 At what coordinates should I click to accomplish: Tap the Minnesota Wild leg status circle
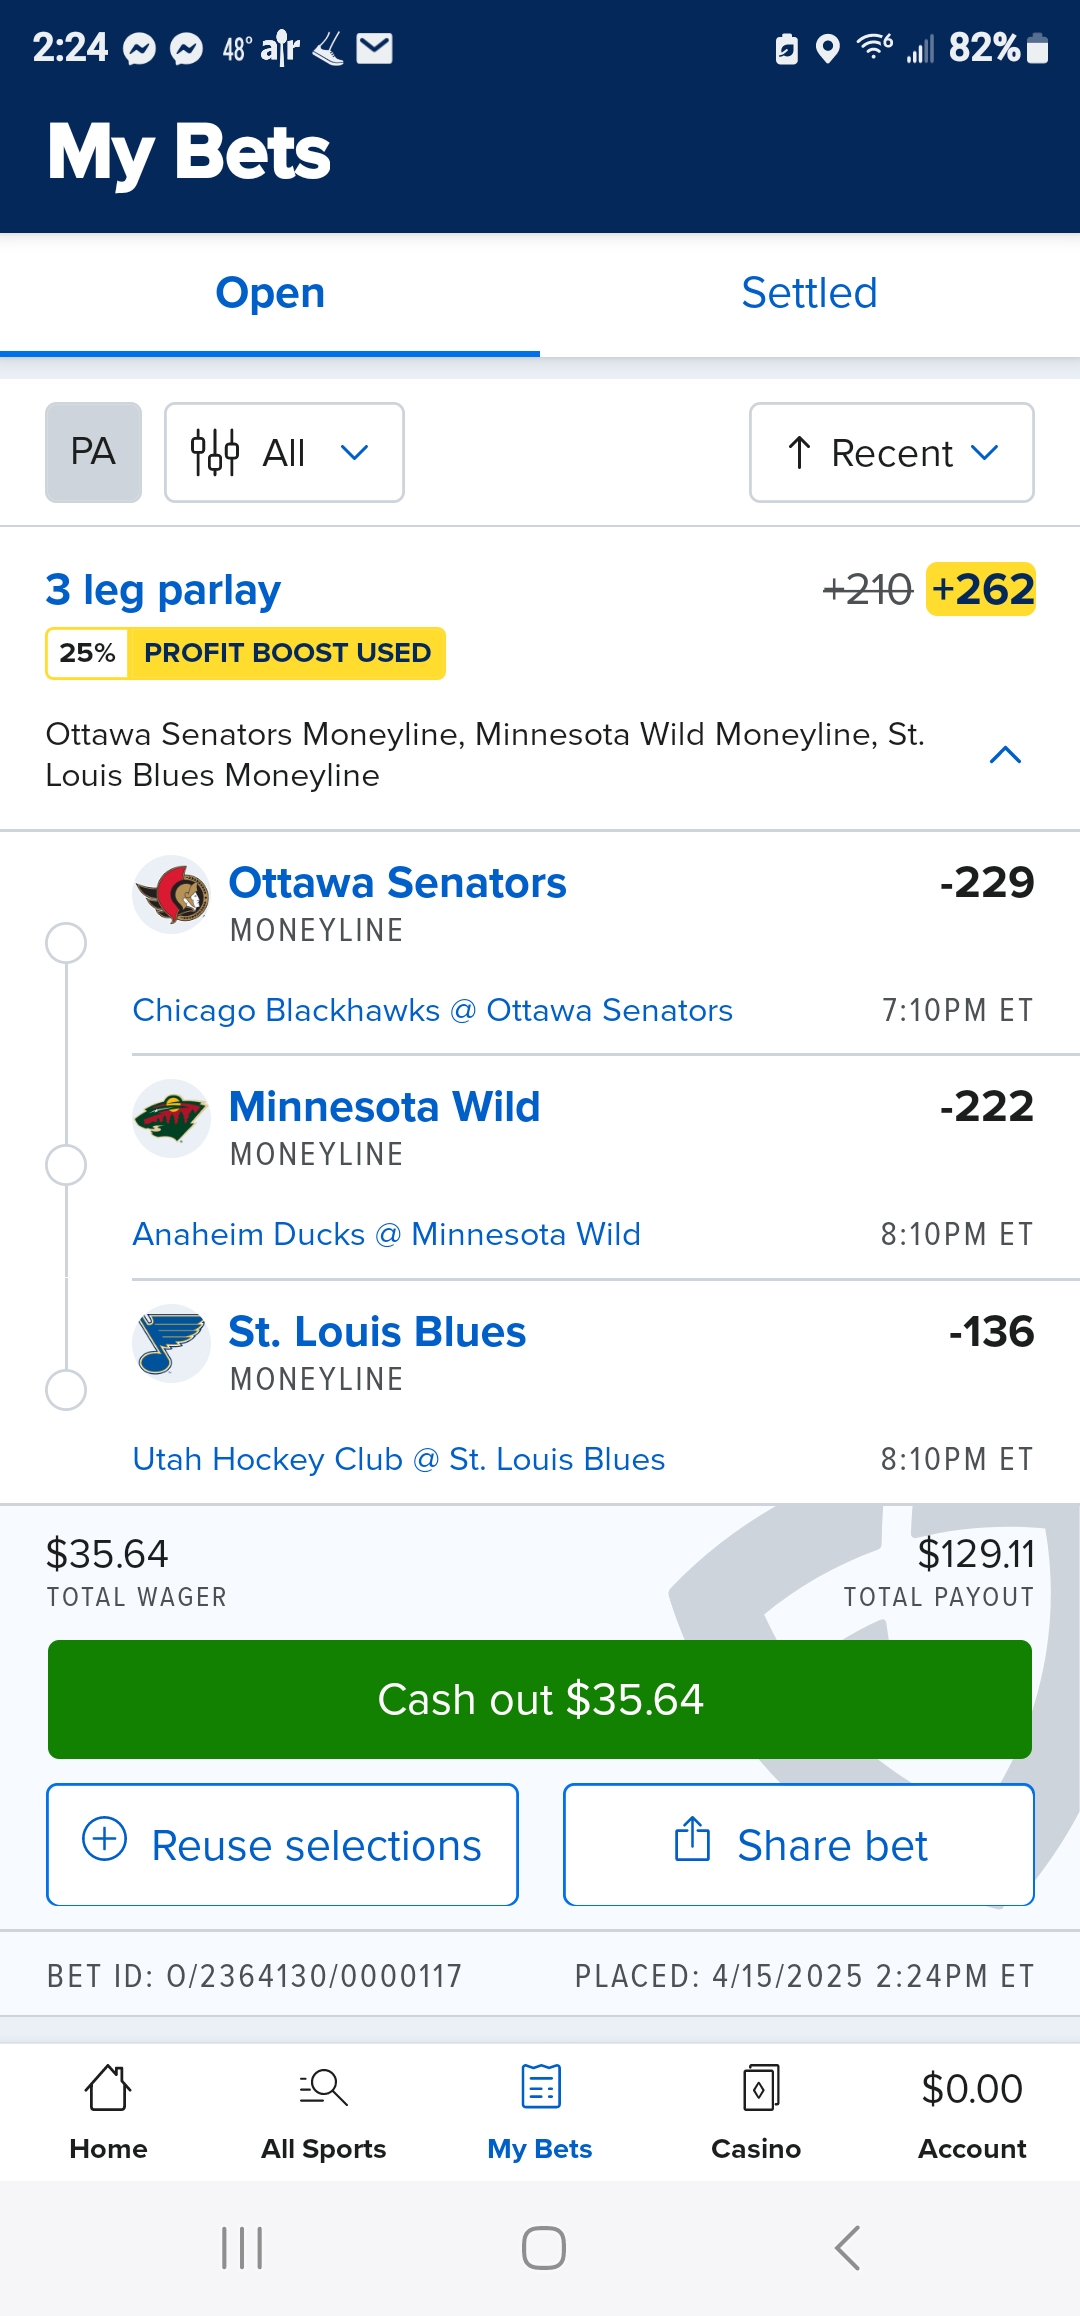66,1165
